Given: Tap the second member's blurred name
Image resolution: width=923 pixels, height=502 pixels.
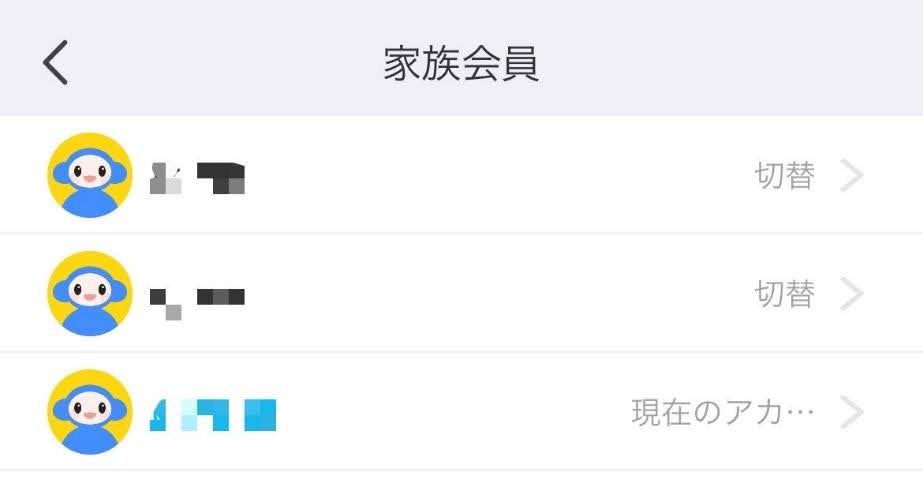Looking at the screenshot, I should 197,304.
